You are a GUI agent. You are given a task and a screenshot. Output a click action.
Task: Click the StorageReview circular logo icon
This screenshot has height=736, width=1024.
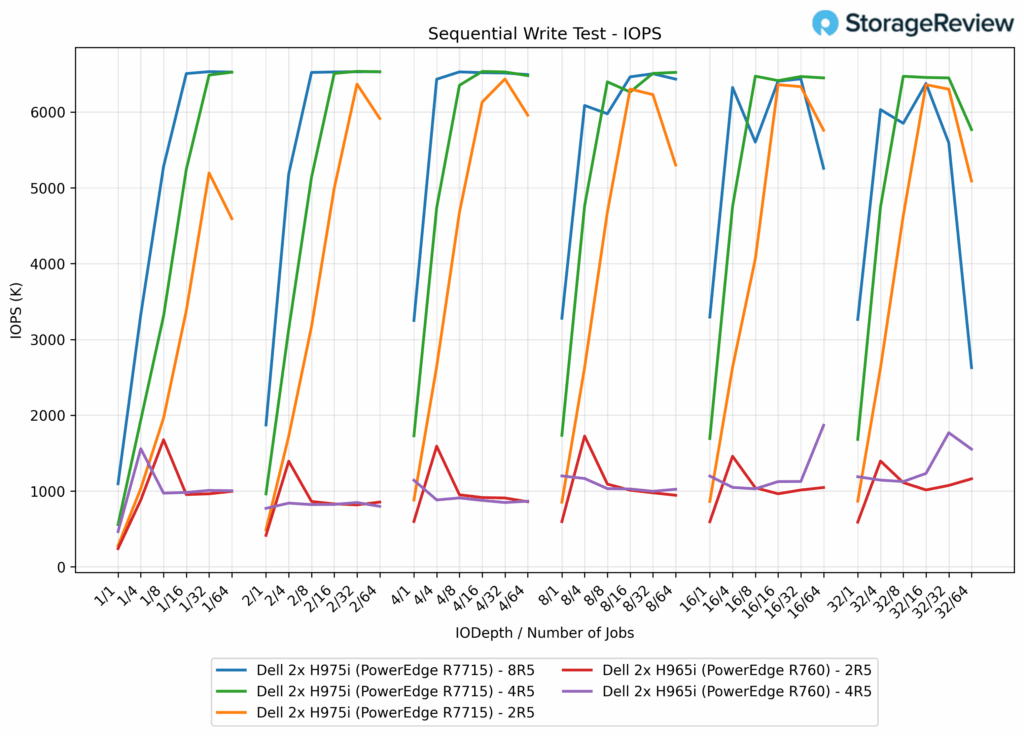coord(826,23)
